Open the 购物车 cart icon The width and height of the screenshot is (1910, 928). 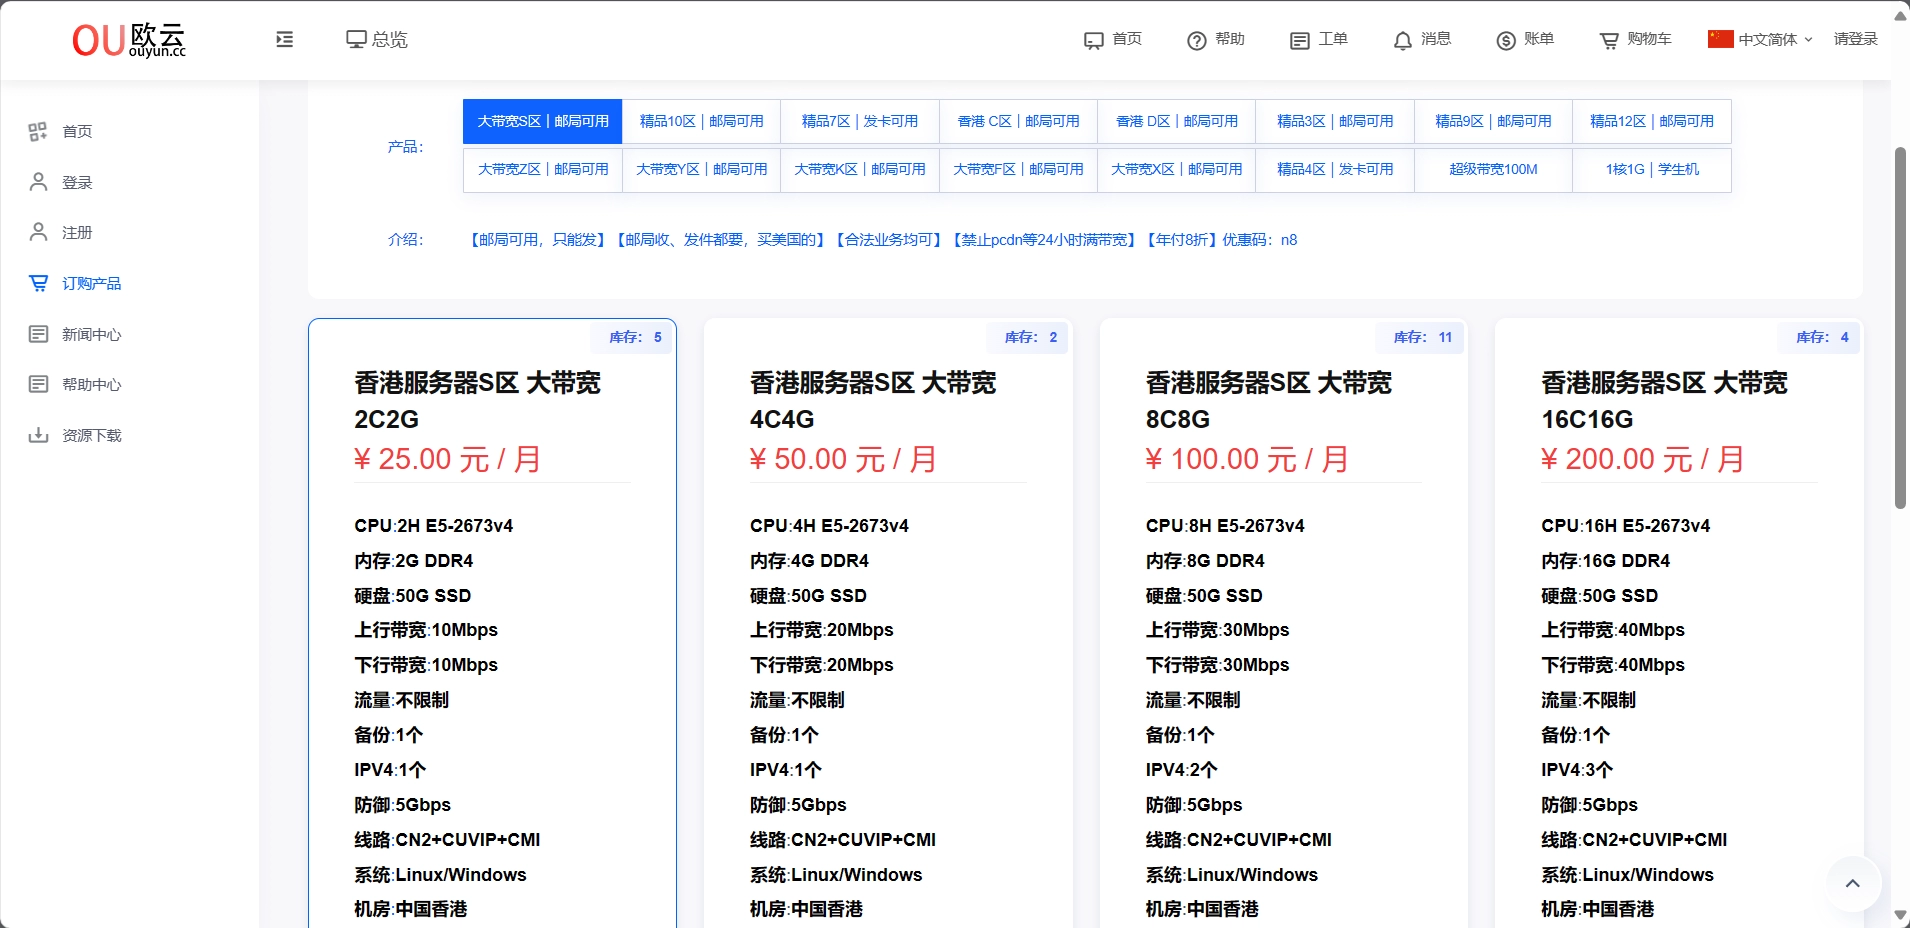[x=1609, y=41]
